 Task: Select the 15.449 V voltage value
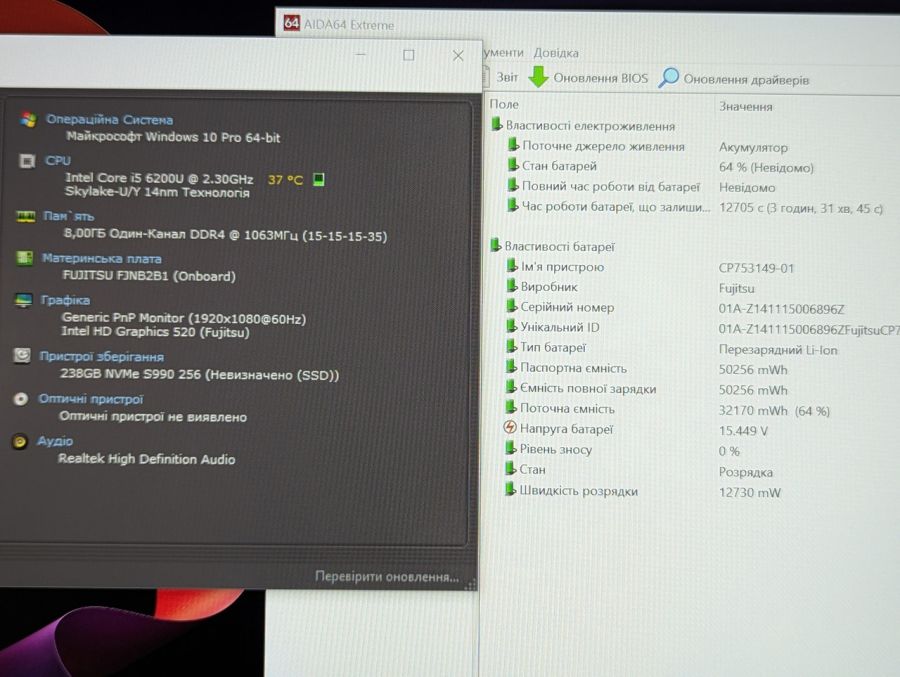coord(743,431)
